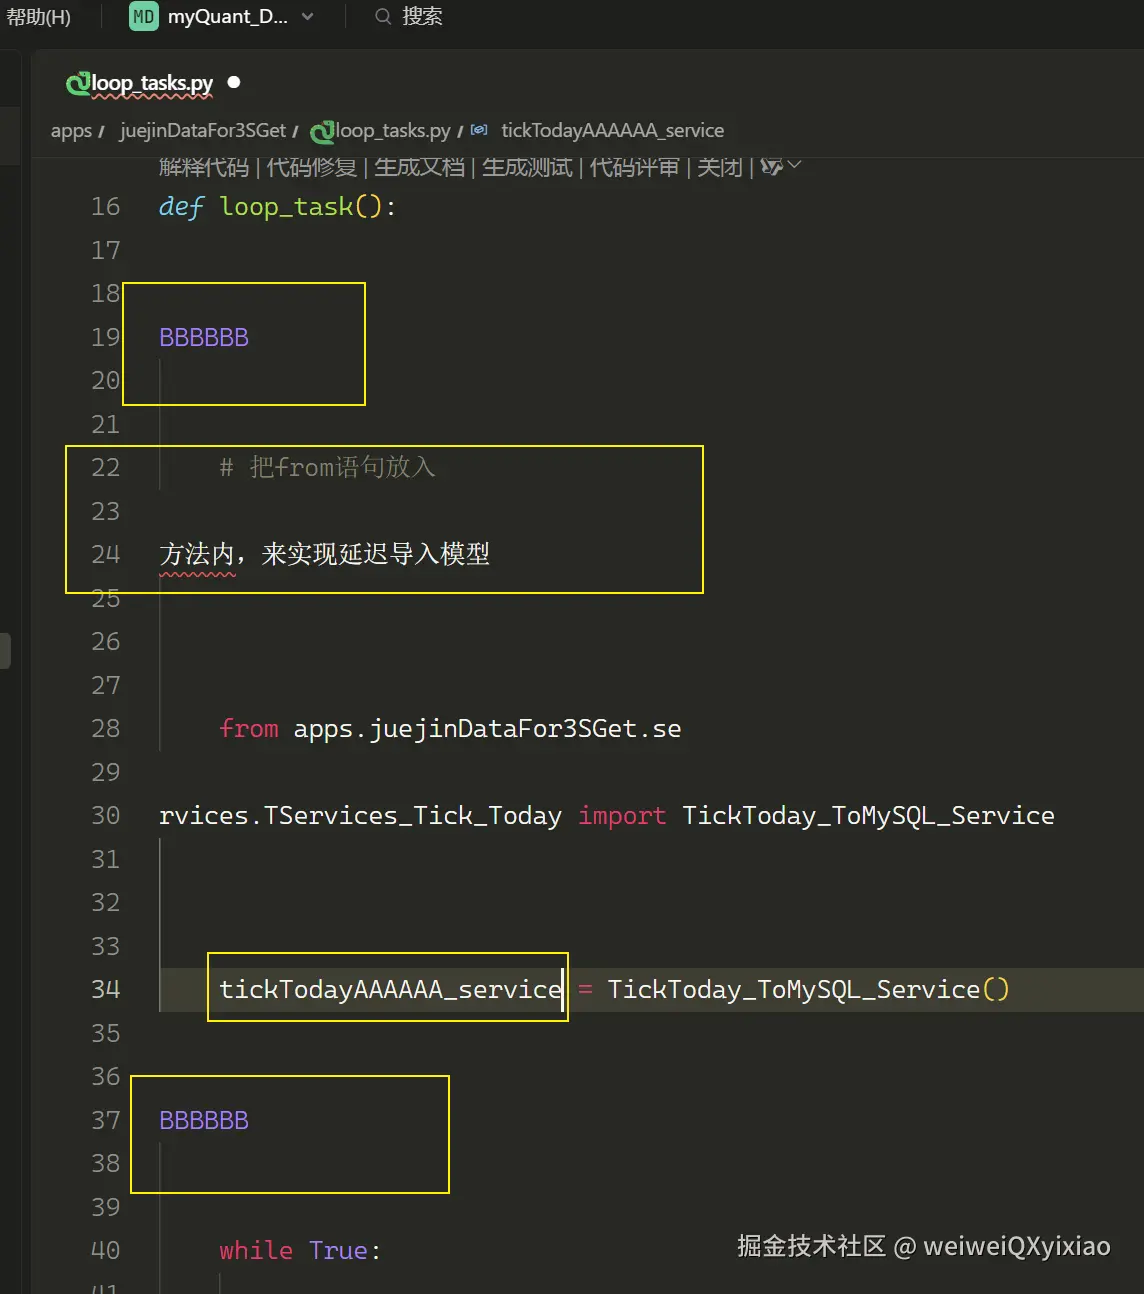Open the 帮助(H) menu
Image resolution: width=1144 pixels, height=1294 pixels.
[37, 16]
